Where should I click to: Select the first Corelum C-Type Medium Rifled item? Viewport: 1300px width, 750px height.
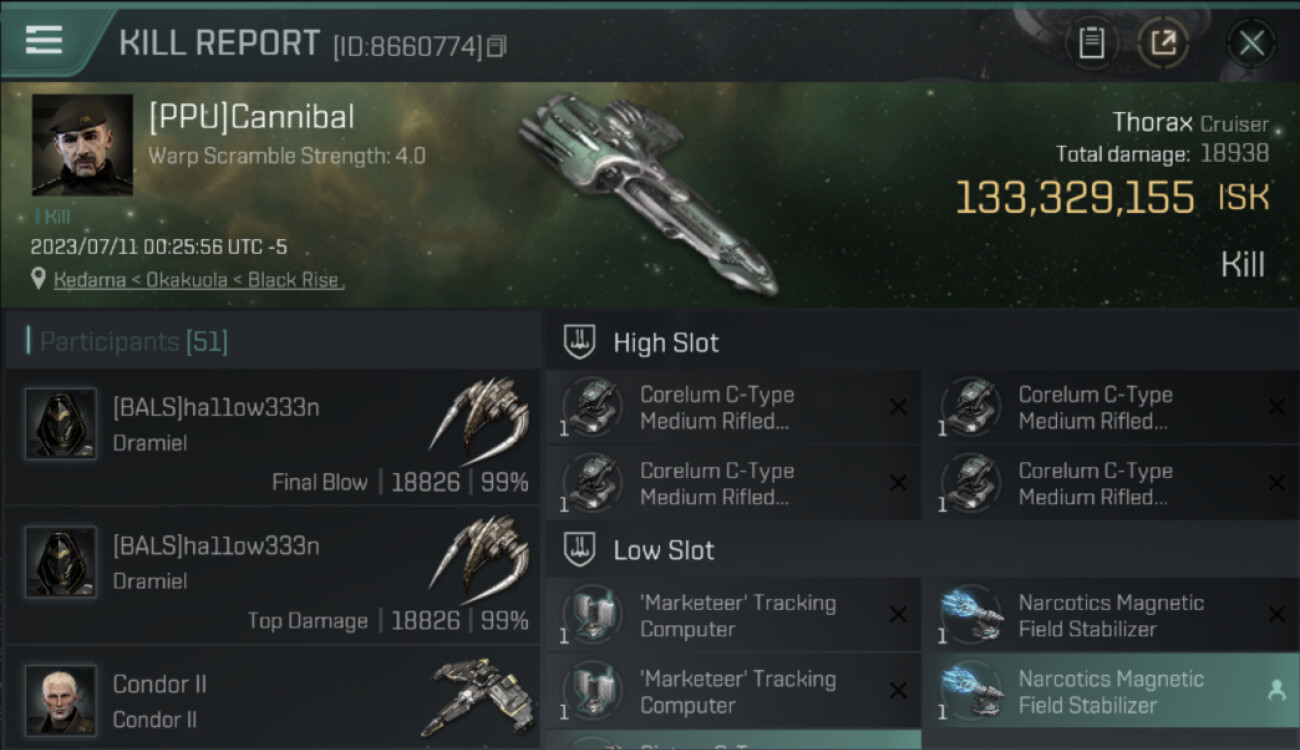pyautogui.click(x=733, y=408)
